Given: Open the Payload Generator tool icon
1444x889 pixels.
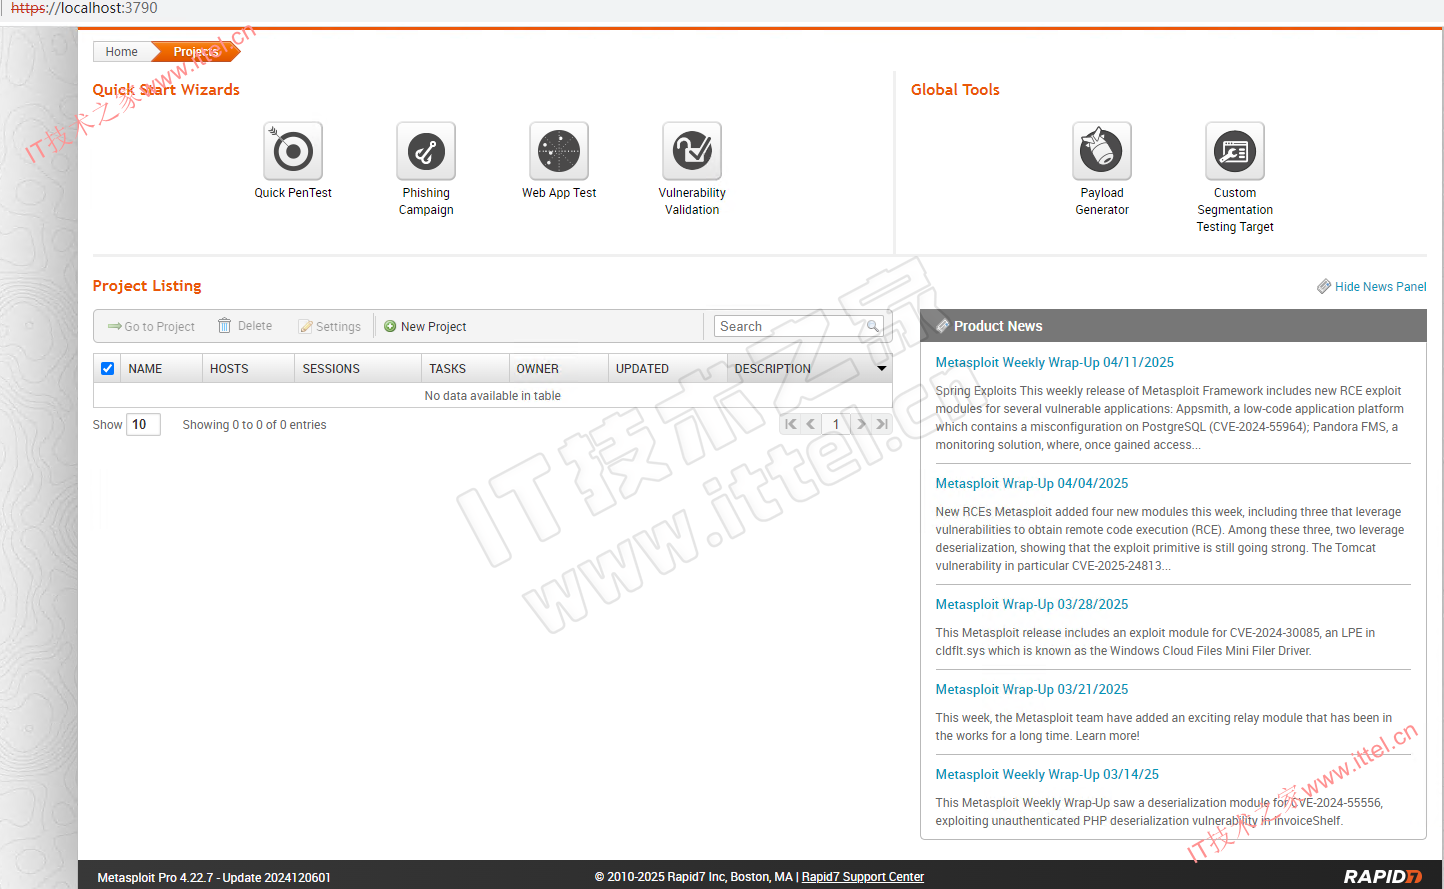Looking at the screenshot, I should point(1102,151).
